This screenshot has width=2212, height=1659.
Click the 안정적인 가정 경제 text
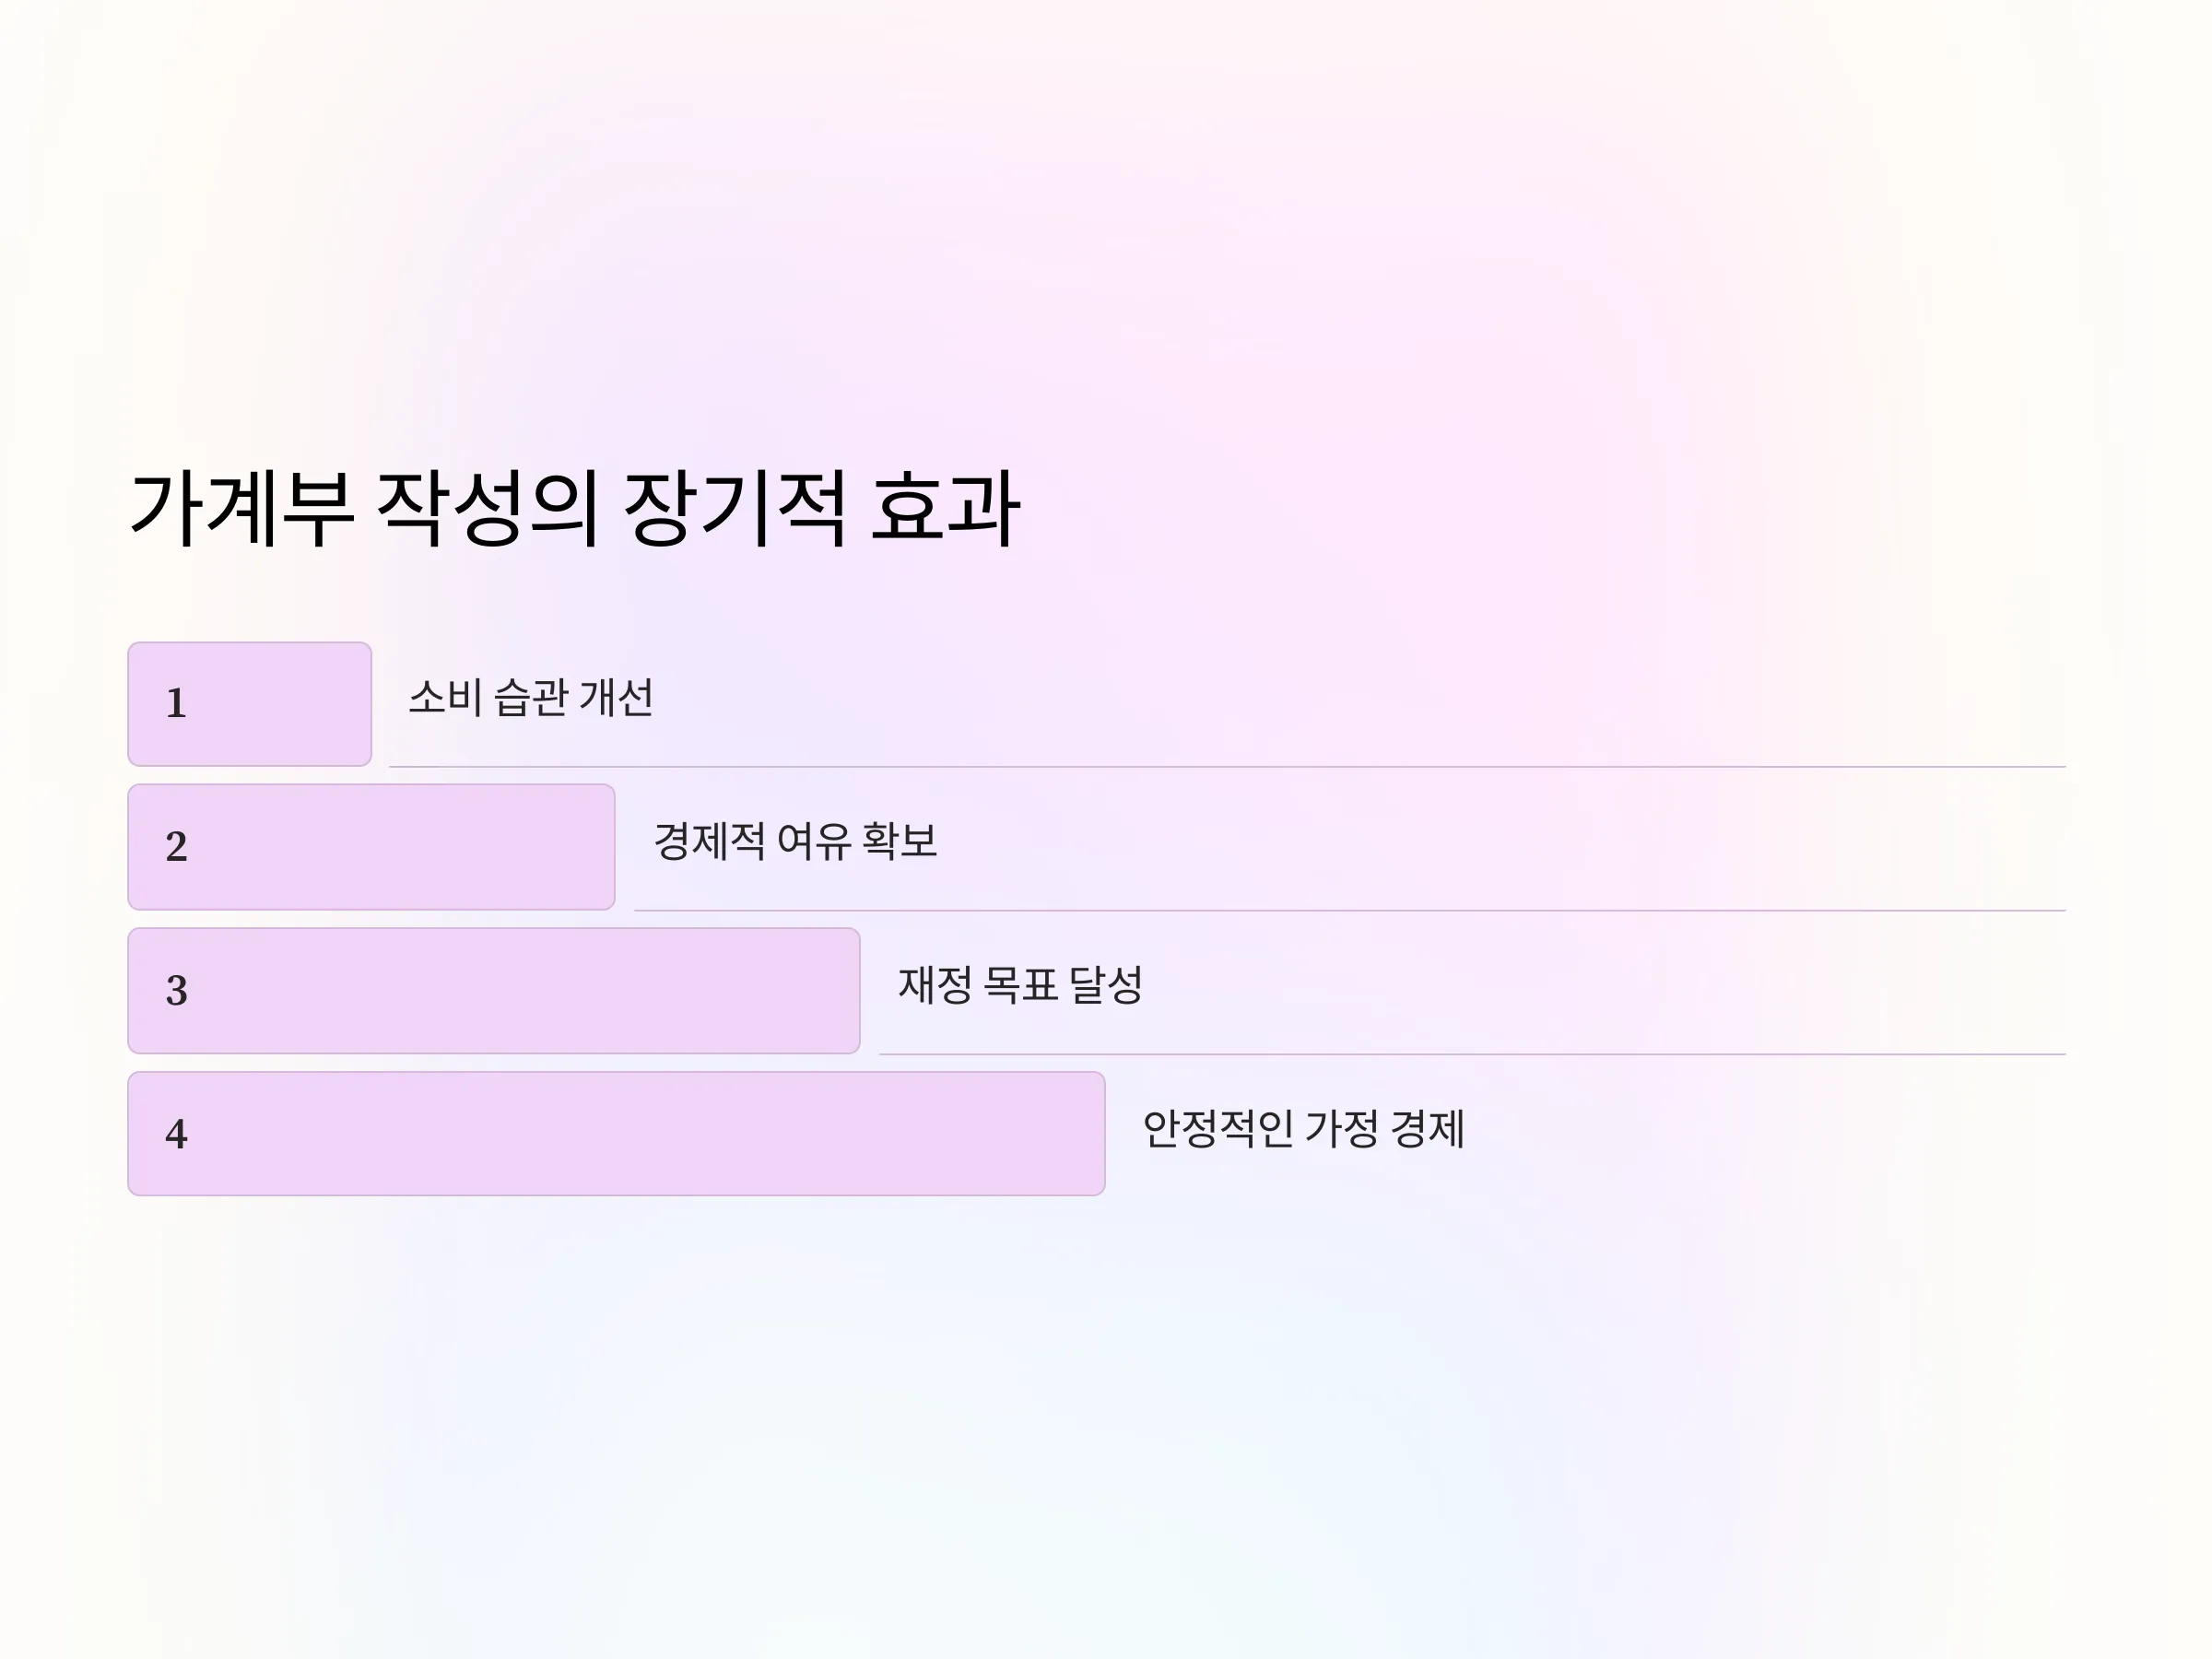point(1303,1129)
